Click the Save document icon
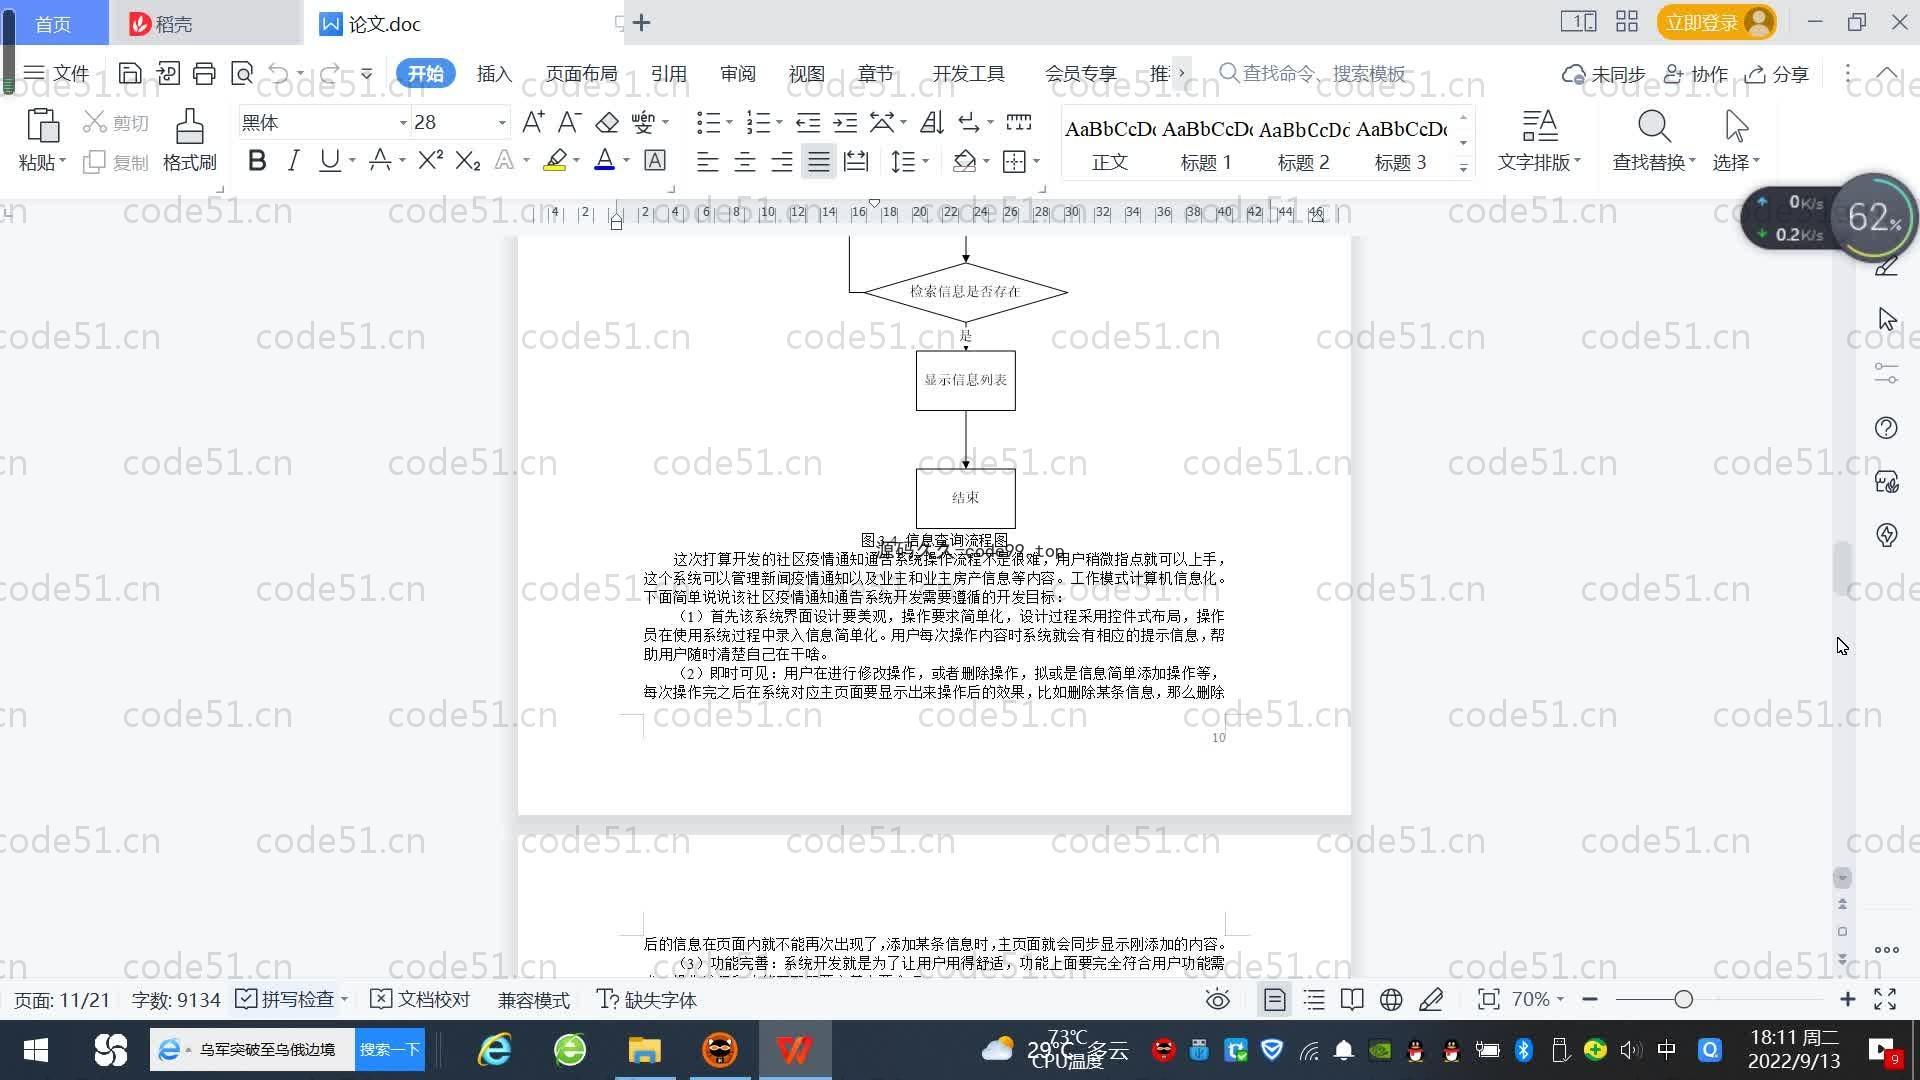The width and height of the screenshot is (1920, 1080). pos(129,73)
